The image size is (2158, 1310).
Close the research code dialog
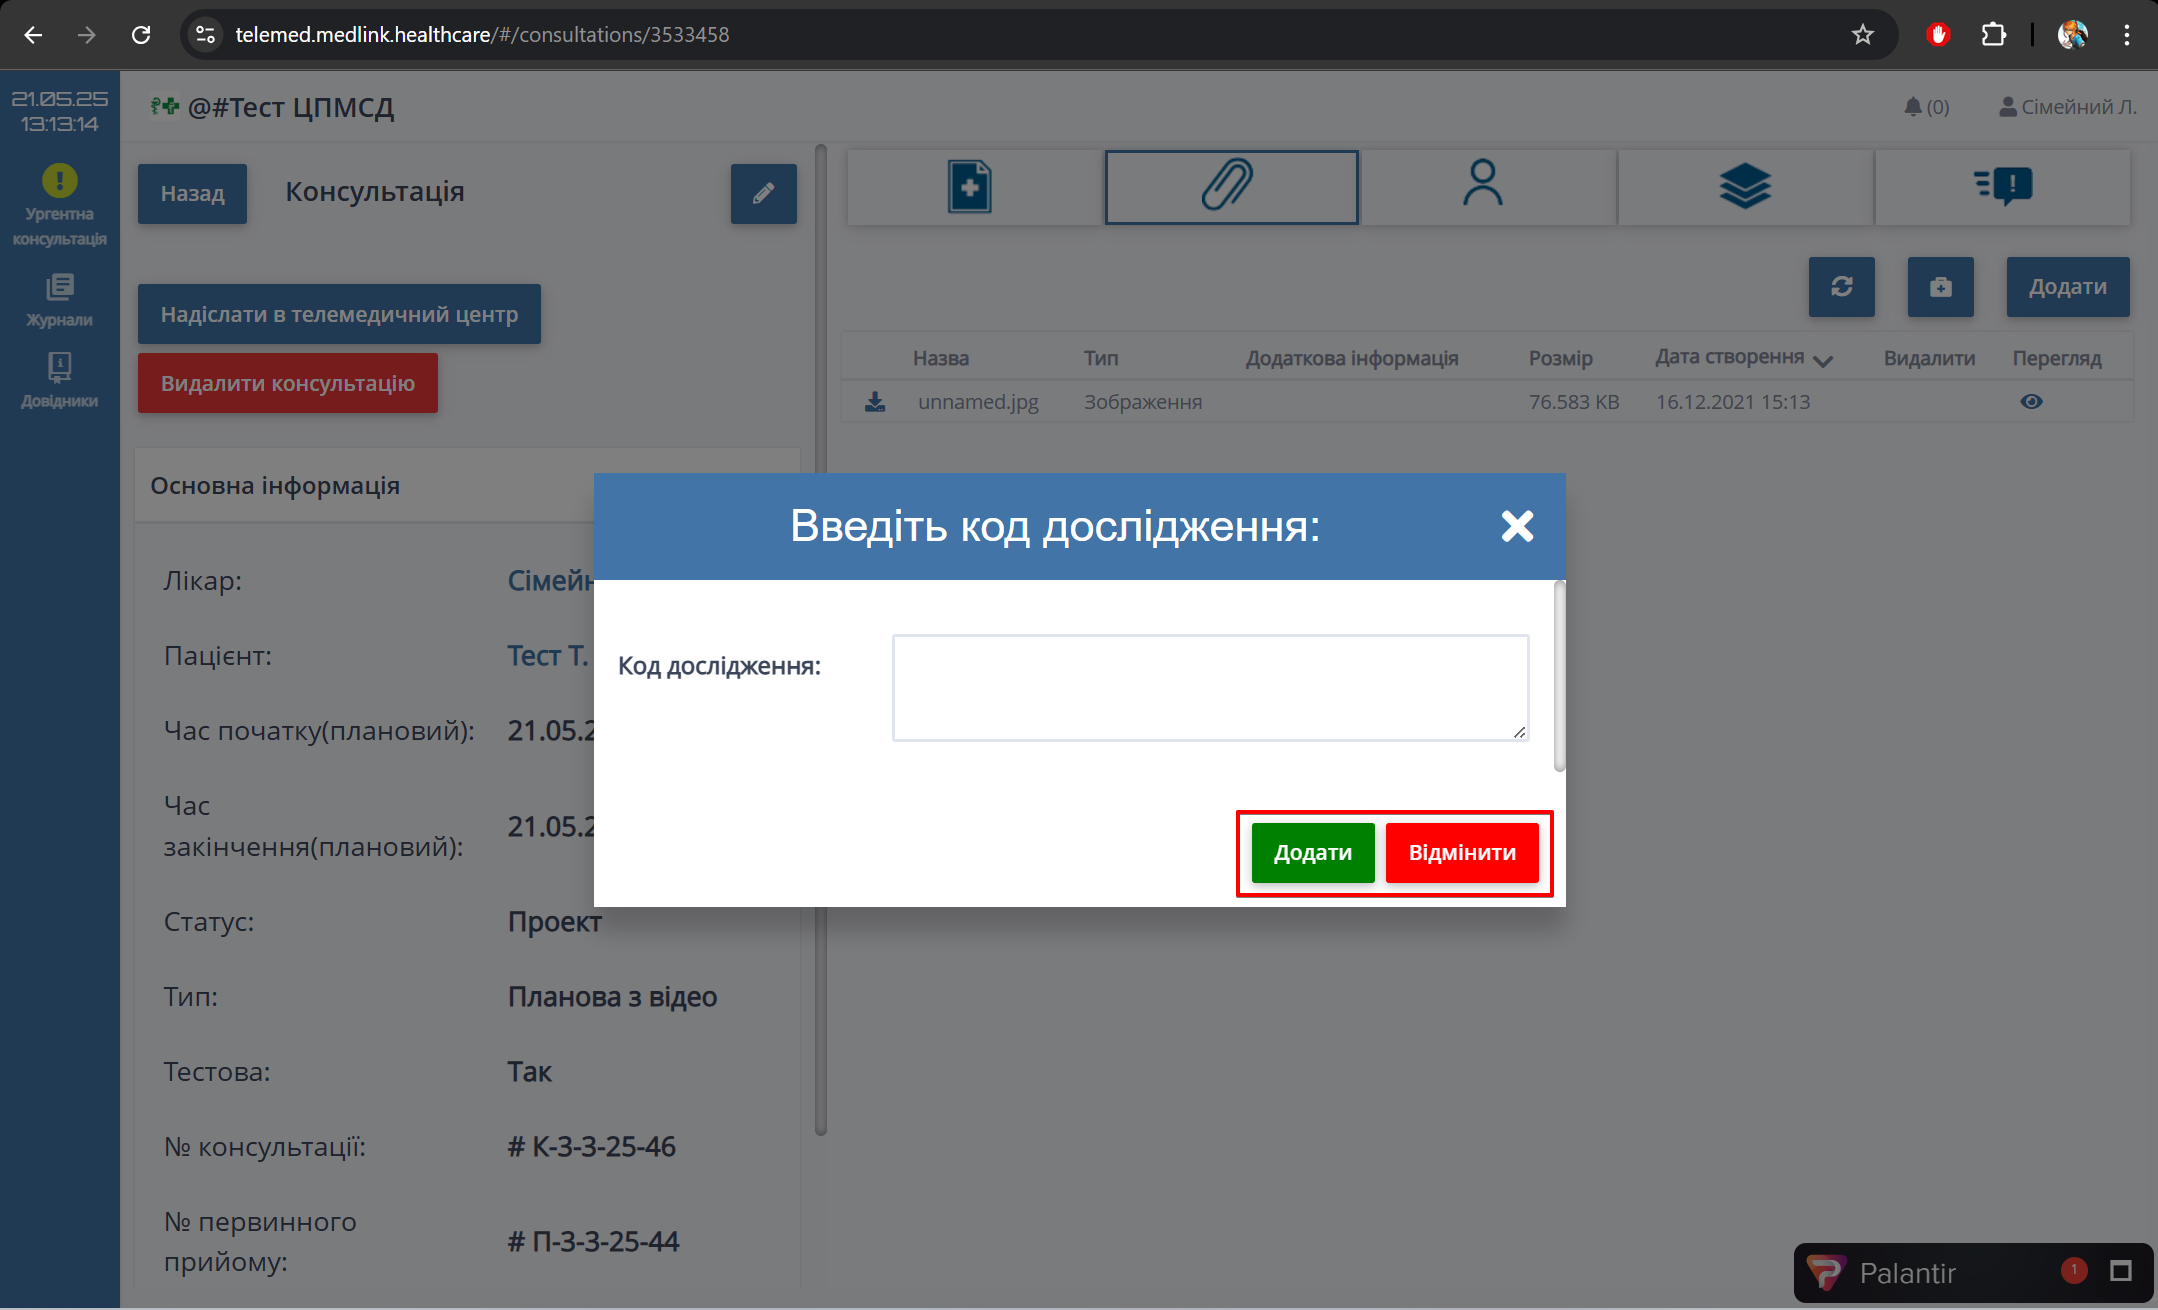pos(1517,526)
